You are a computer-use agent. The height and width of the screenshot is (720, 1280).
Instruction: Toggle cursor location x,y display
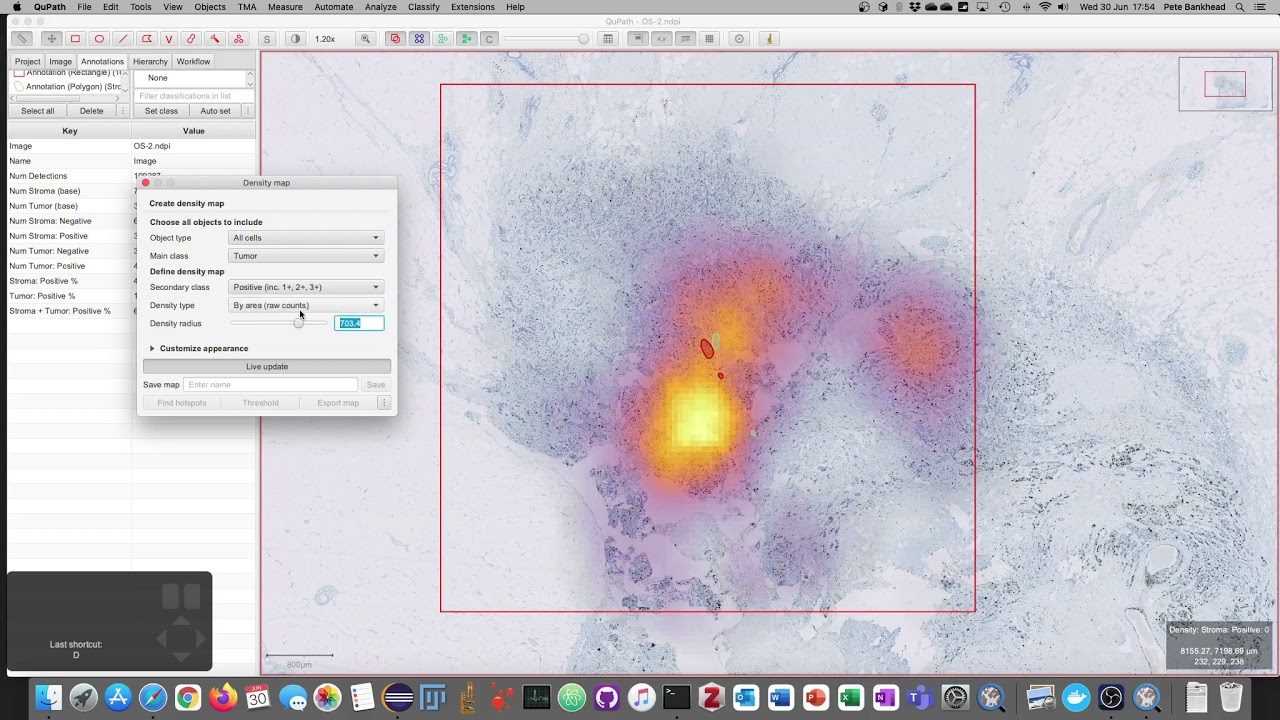coord(661,39)
